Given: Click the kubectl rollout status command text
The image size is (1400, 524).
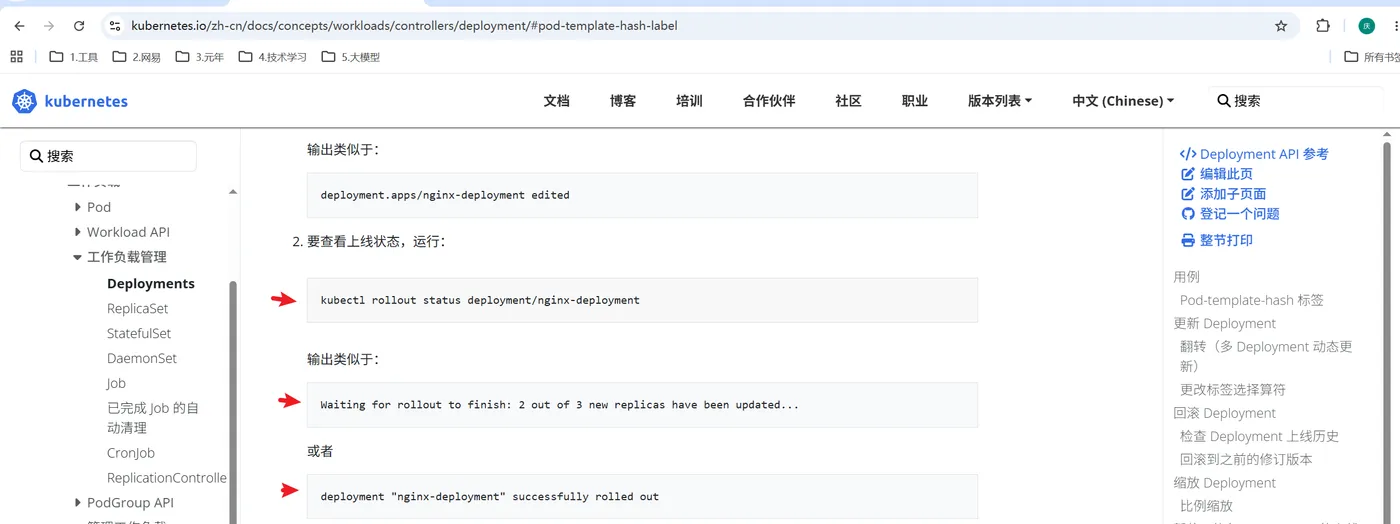Looking at the screenshot, I should (480, 300).
